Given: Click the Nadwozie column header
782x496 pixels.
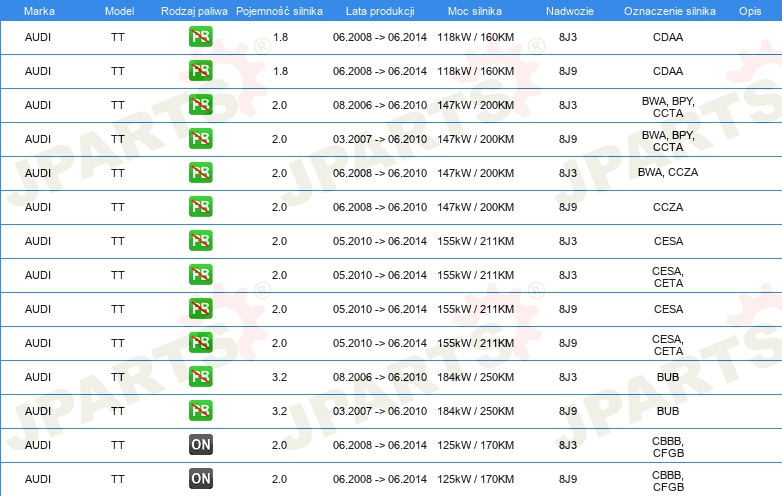Looking at the screenshot, I should pos(570,11).
